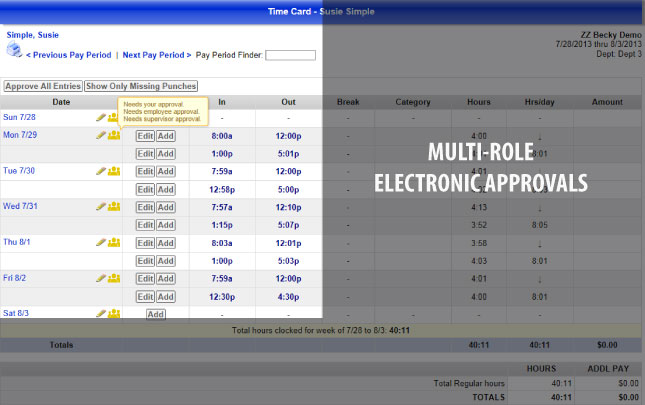Viewport: 645px width, 405px height.
Task: Add a punch to Wed 7/31 1:15p row
Action: click(165, 225)
